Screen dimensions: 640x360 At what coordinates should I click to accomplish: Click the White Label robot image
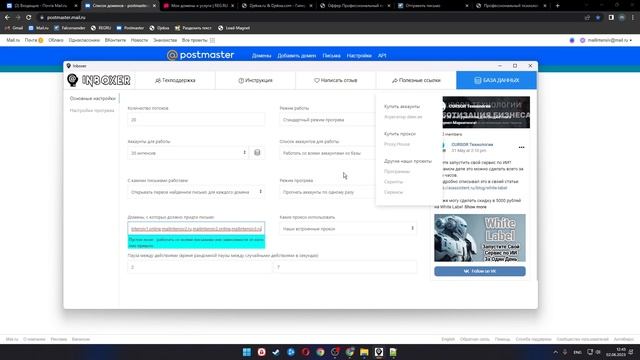(x=480, y=238)
